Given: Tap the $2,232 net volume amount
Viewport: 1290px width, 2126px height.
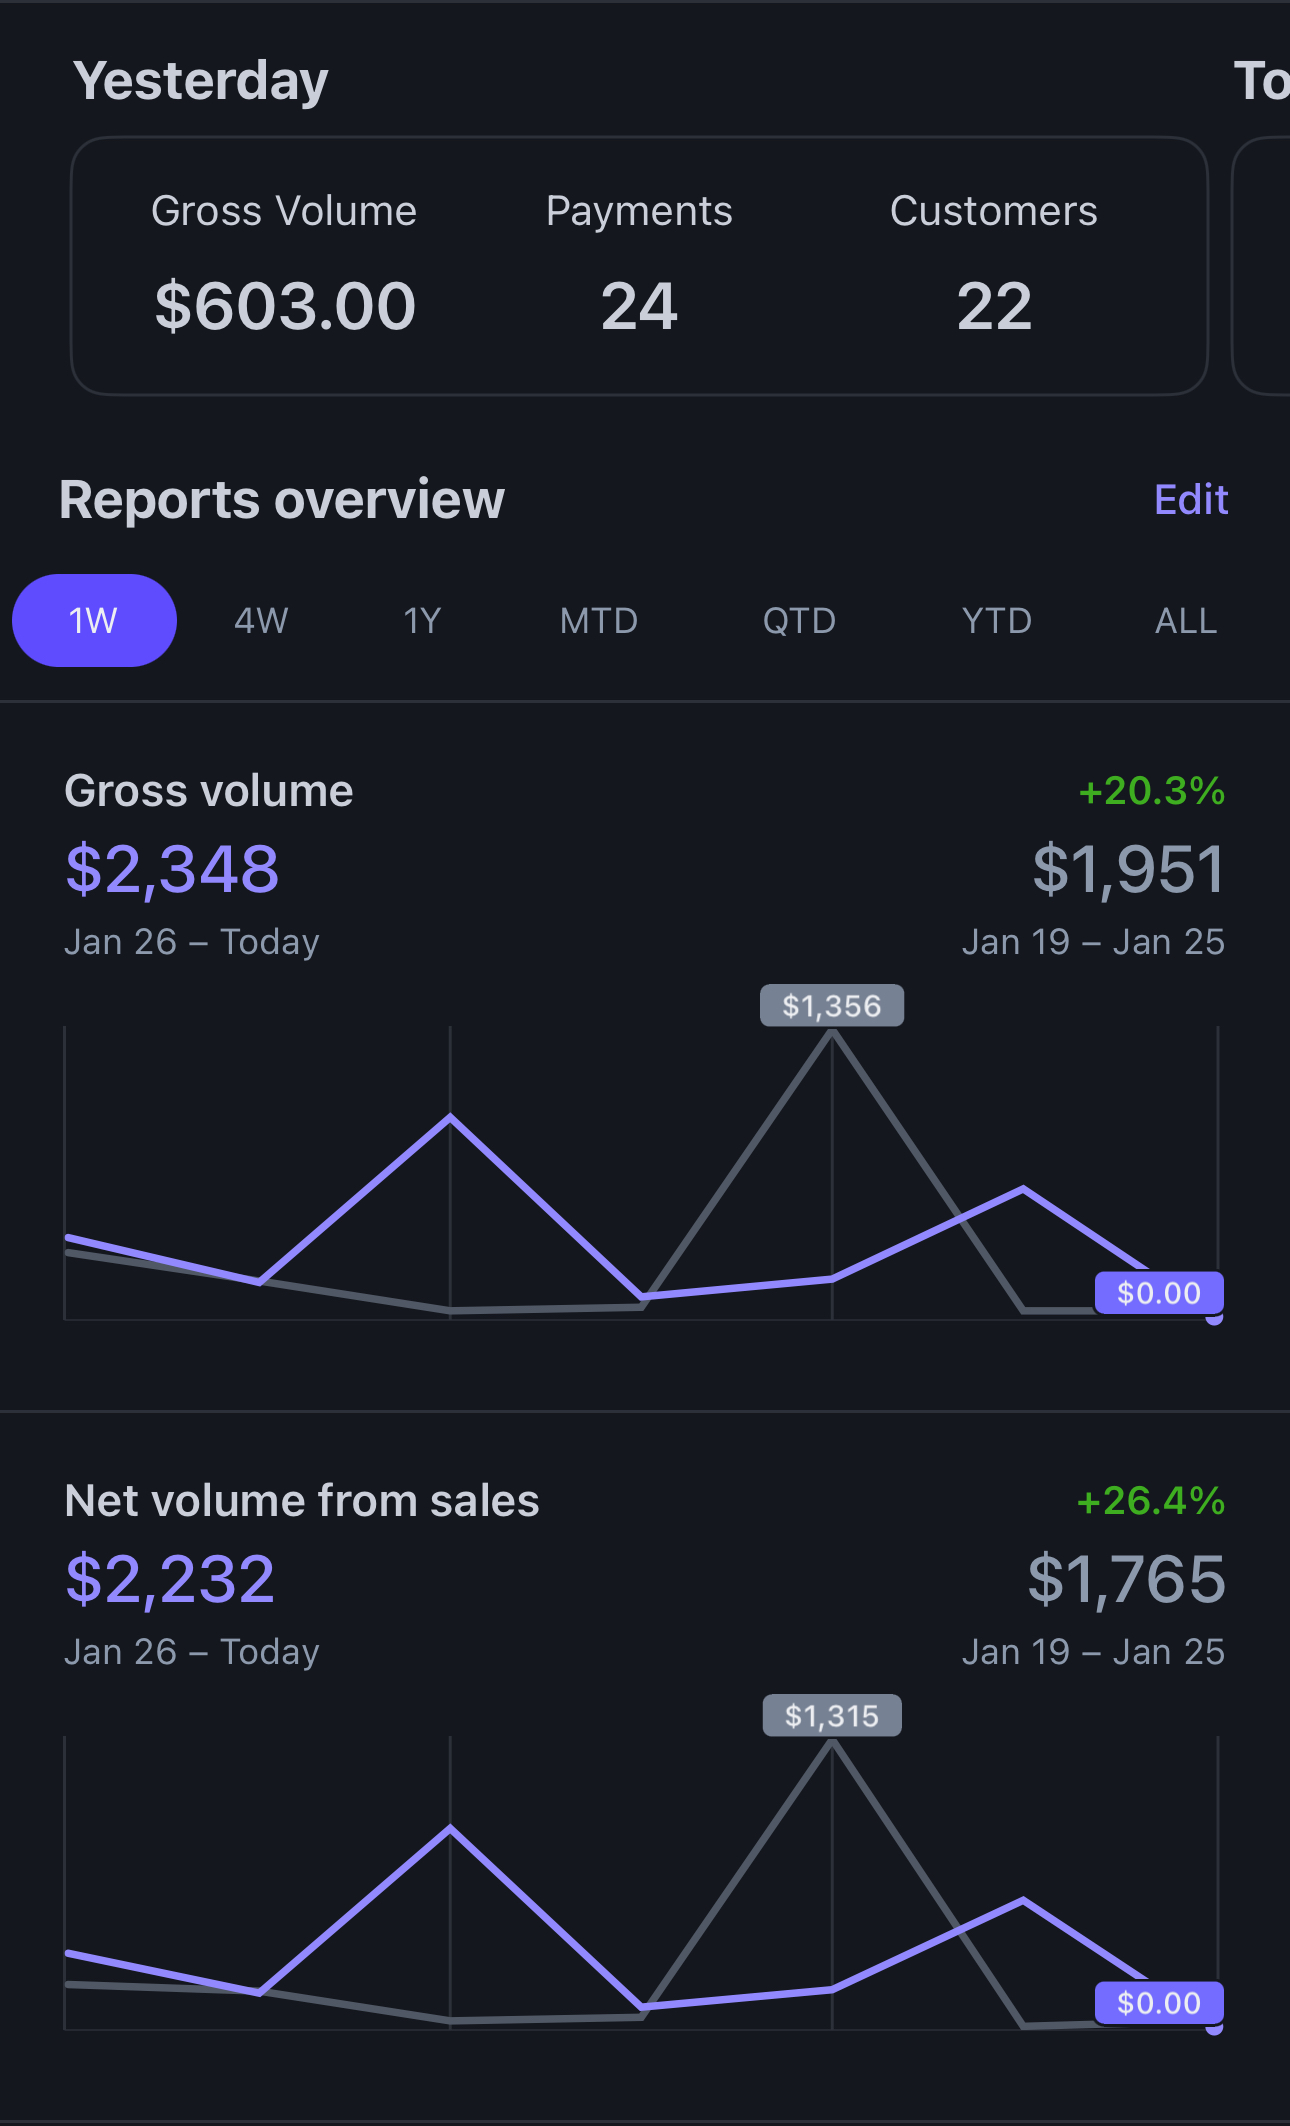Looking at the screenshot, I should click(170, 1579).
